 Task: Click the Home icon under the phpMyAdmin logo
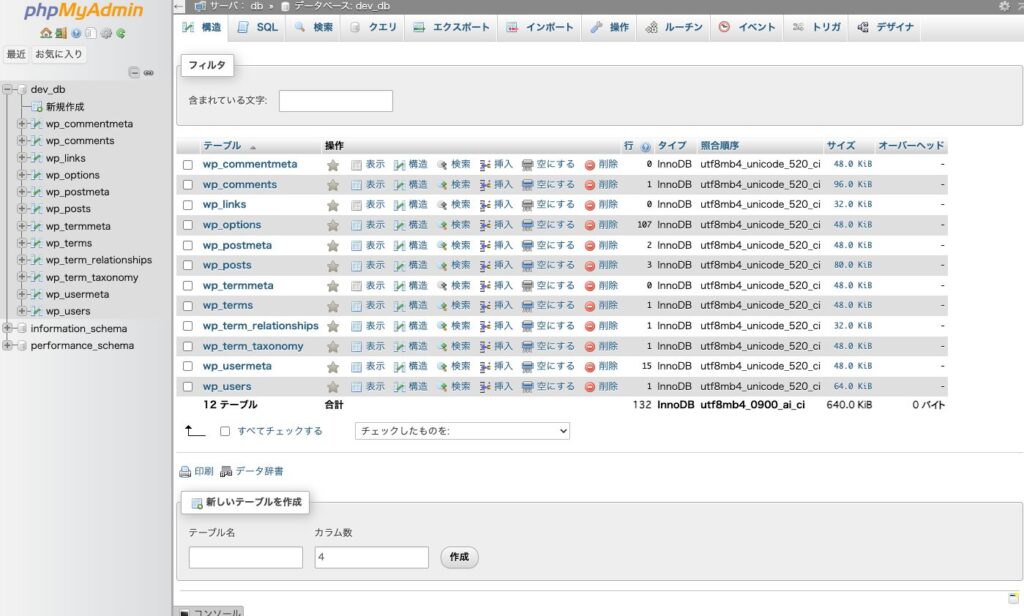click(x=46, y=33)
